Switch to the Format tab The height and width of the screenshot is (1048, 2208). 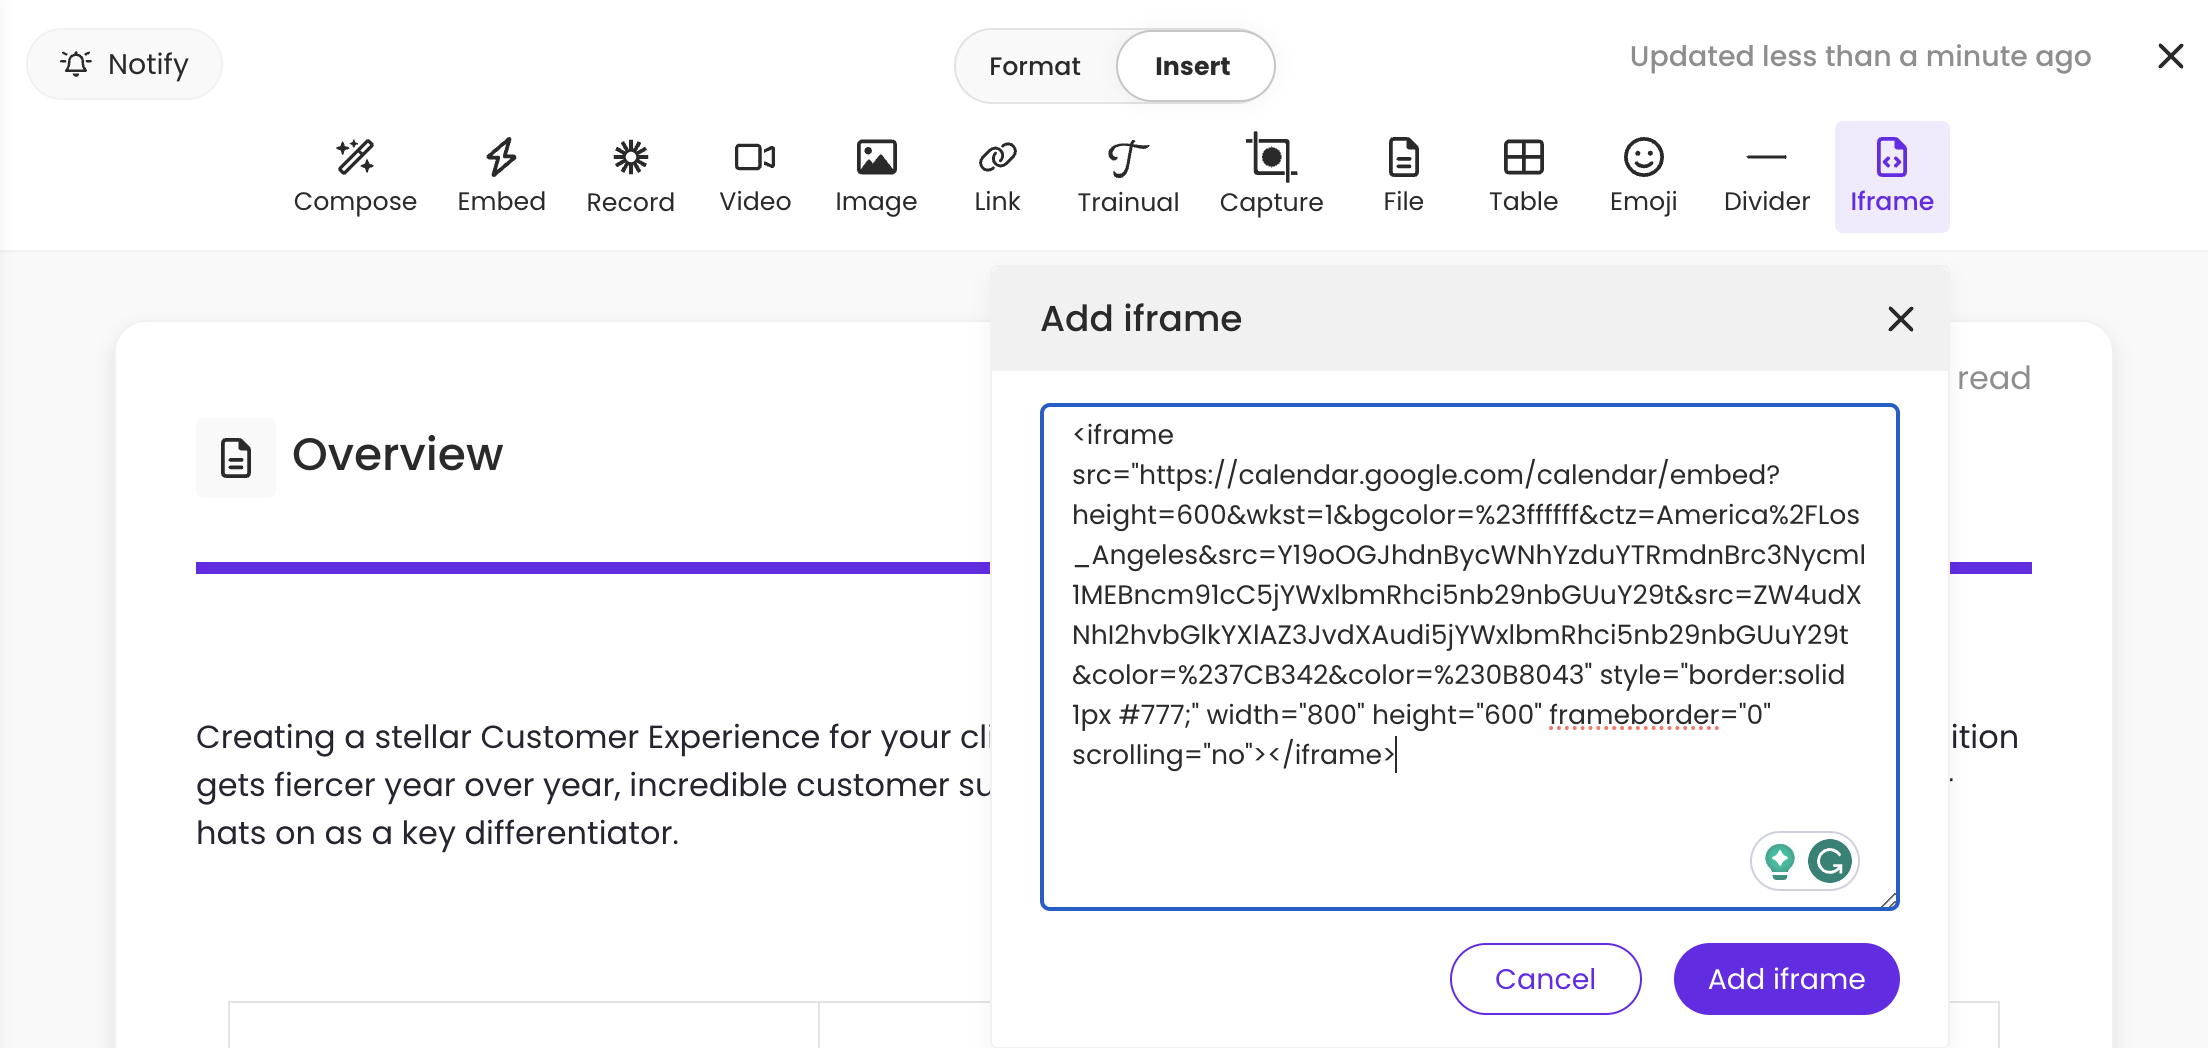click(x=1034, y=66)
